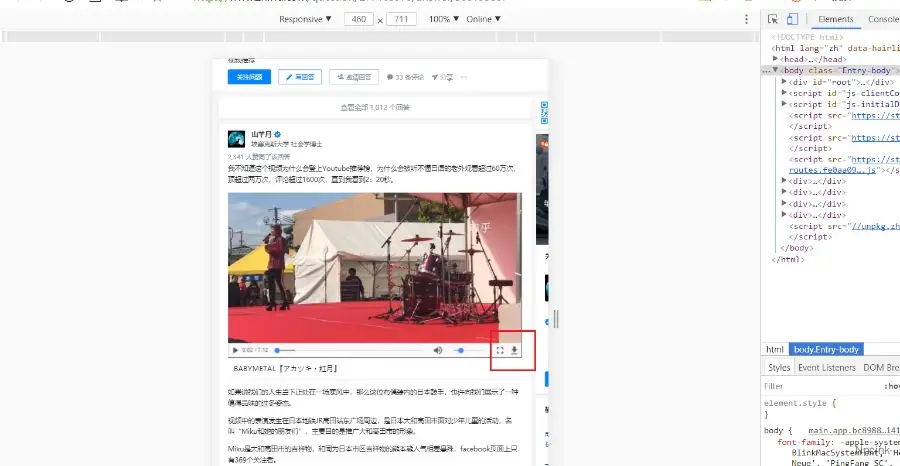Open the device toolbar three-dot menu
The height and width of the screenshot is (466, 900).
click(746, 19)
